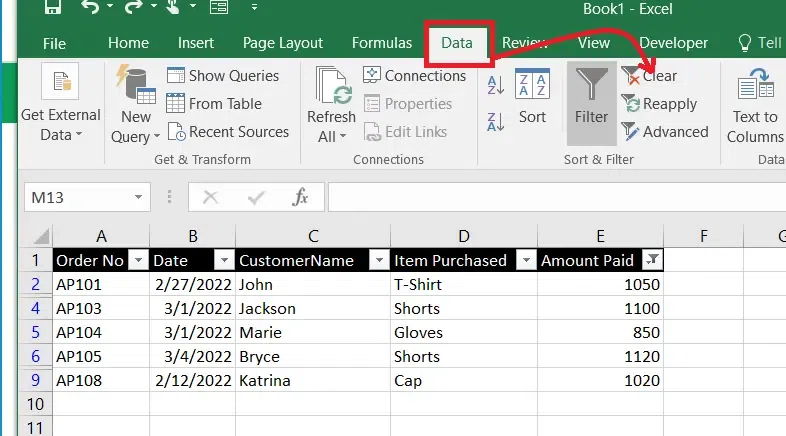The width and height of the screenshot is (786, 436).
Task: Switch to the Insert tab
Action: 195,43
